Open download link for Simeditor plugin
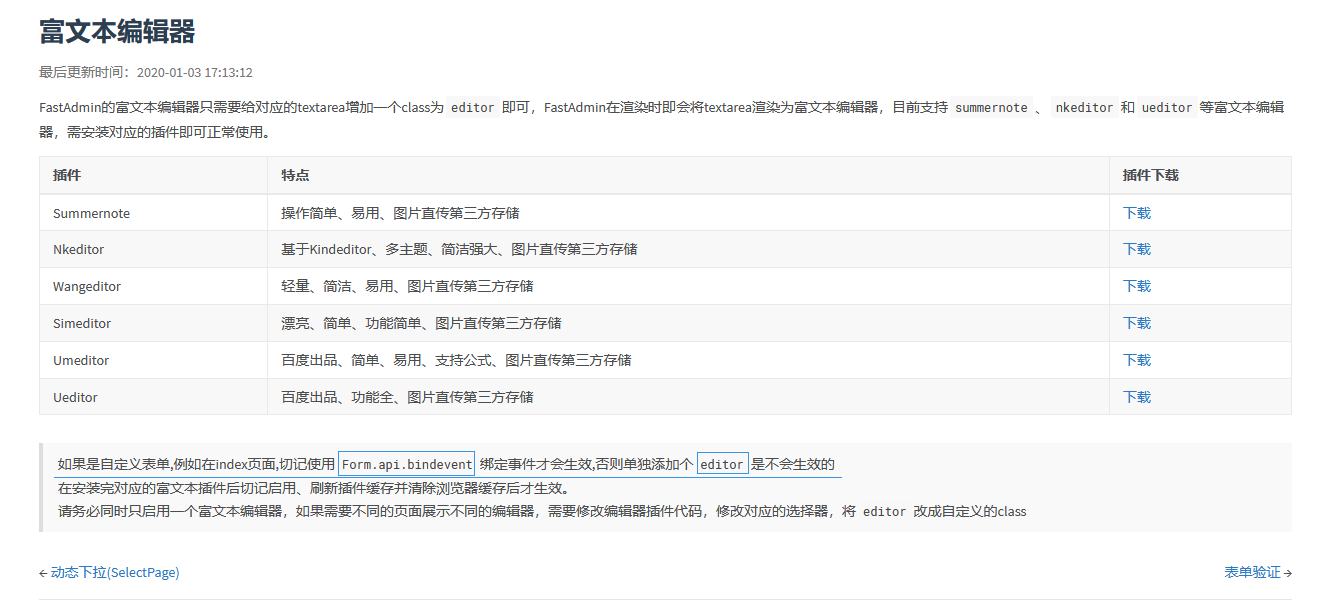1325x602 pixels. 1136,323
